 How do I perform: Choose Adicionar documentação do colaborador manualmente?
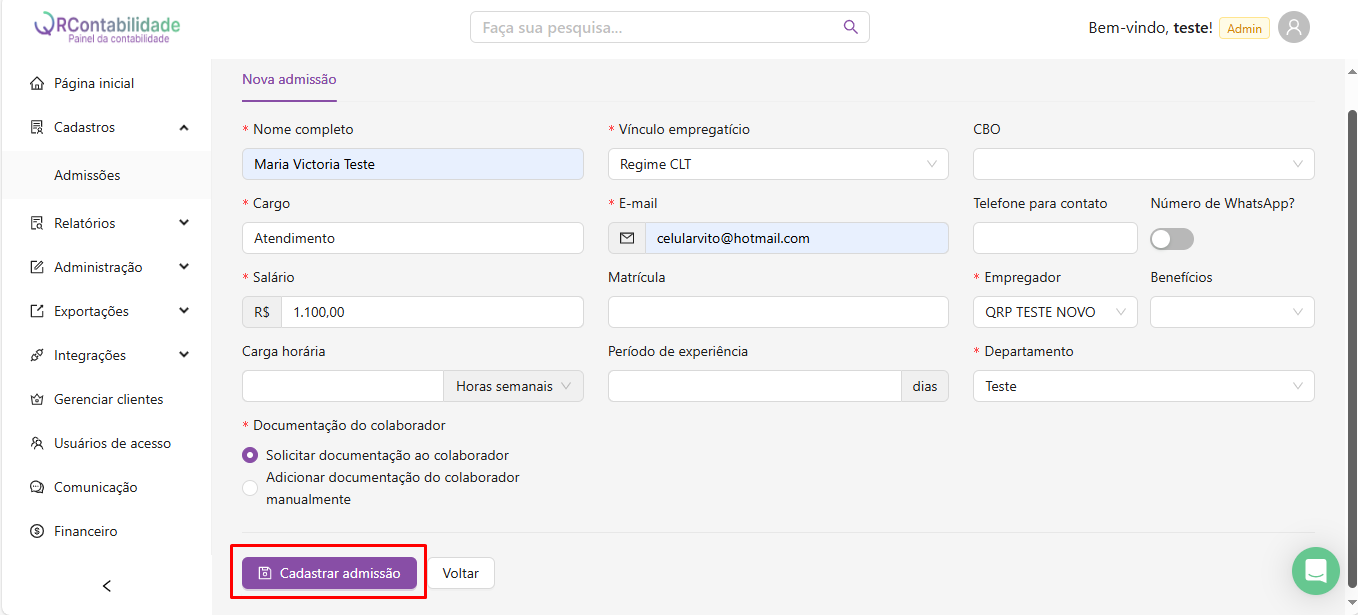tap(250, 488)
